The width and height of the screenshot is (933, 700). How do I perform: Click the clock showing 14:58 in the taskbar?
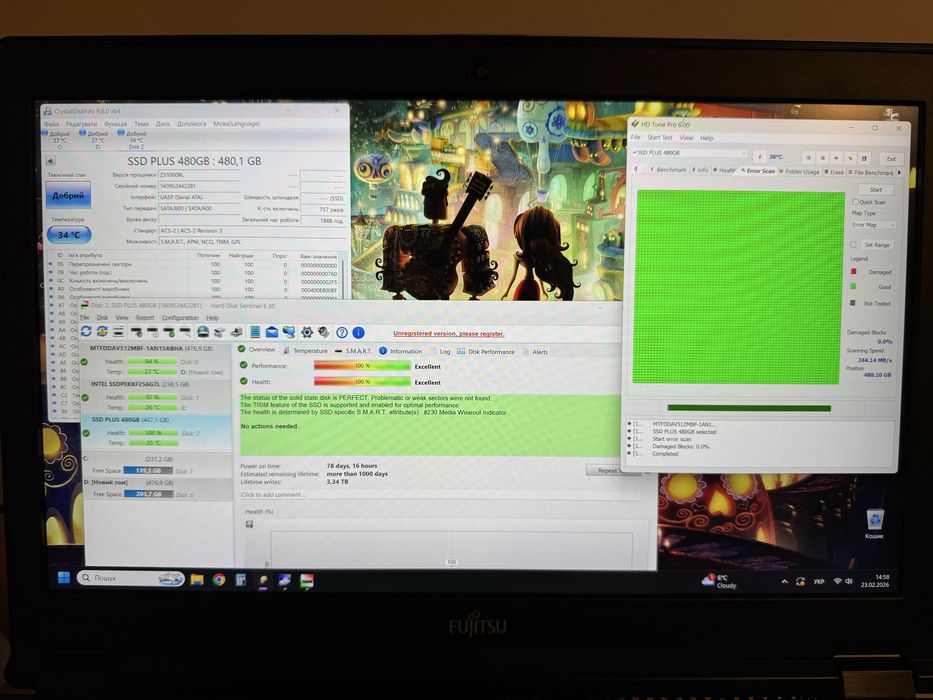pos(875,581)
